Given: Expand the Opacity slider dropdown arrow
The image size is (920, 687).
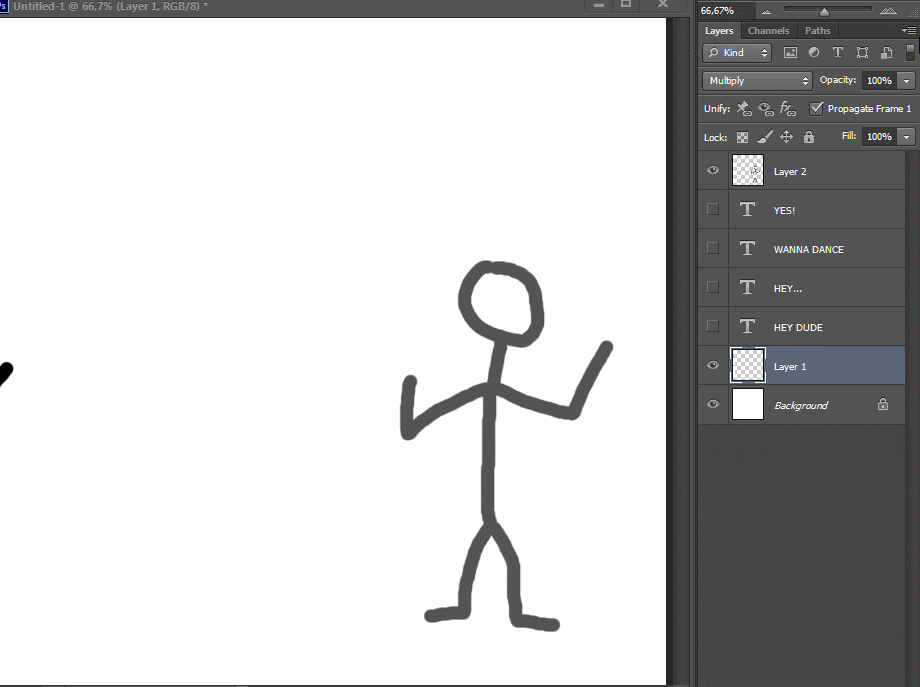Looking at the screenshot, I should 906,81.
